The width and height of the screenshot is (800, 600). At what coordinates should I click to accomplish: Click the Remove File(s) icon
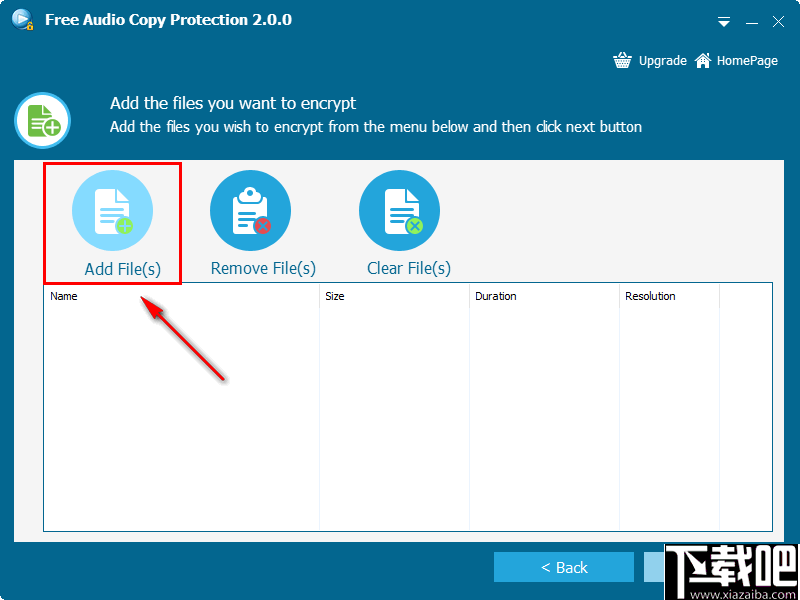click(x=250, y=210)
